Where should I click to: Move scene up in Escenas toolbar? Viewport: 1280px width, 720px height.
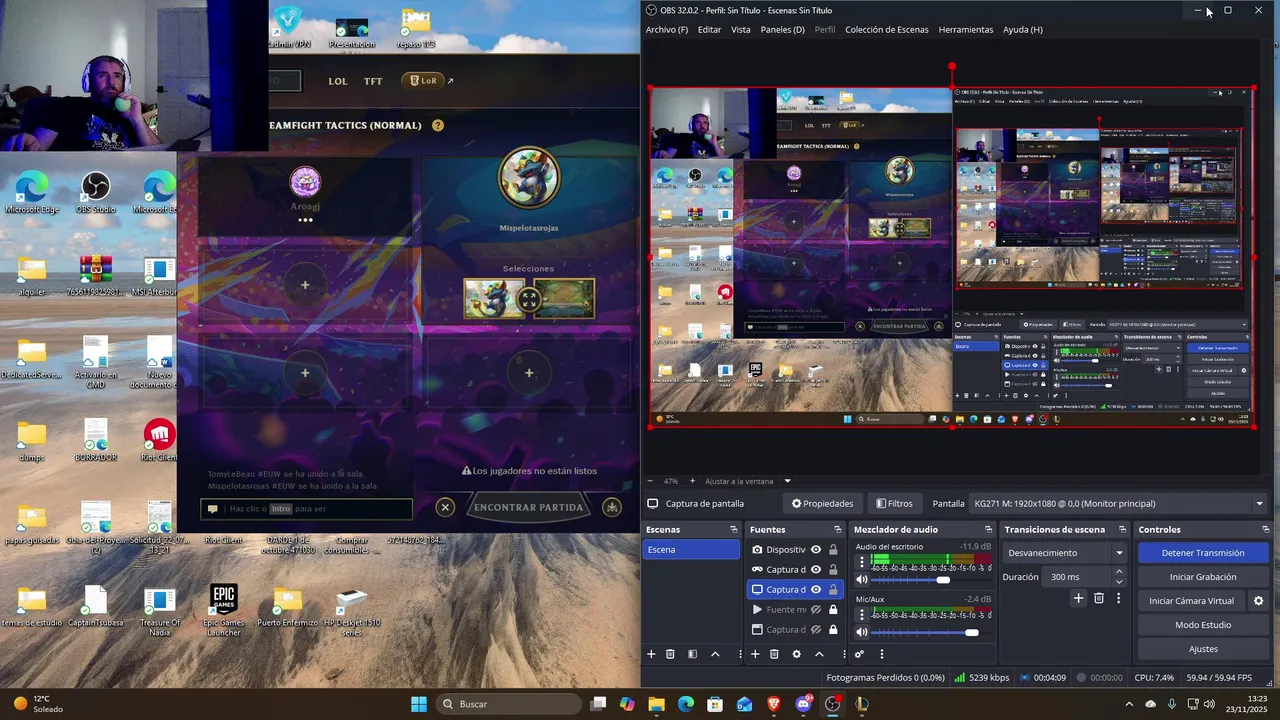(715, 654)
